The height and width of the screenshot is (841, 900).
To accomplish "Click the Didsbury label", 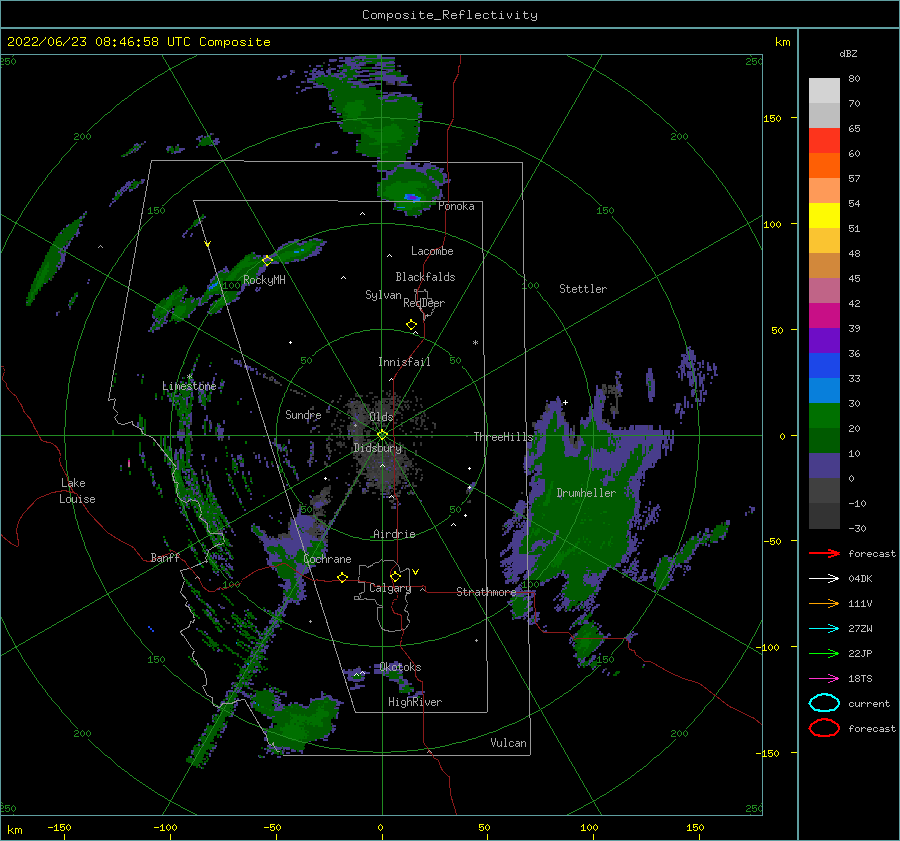I will pos(378,448).
